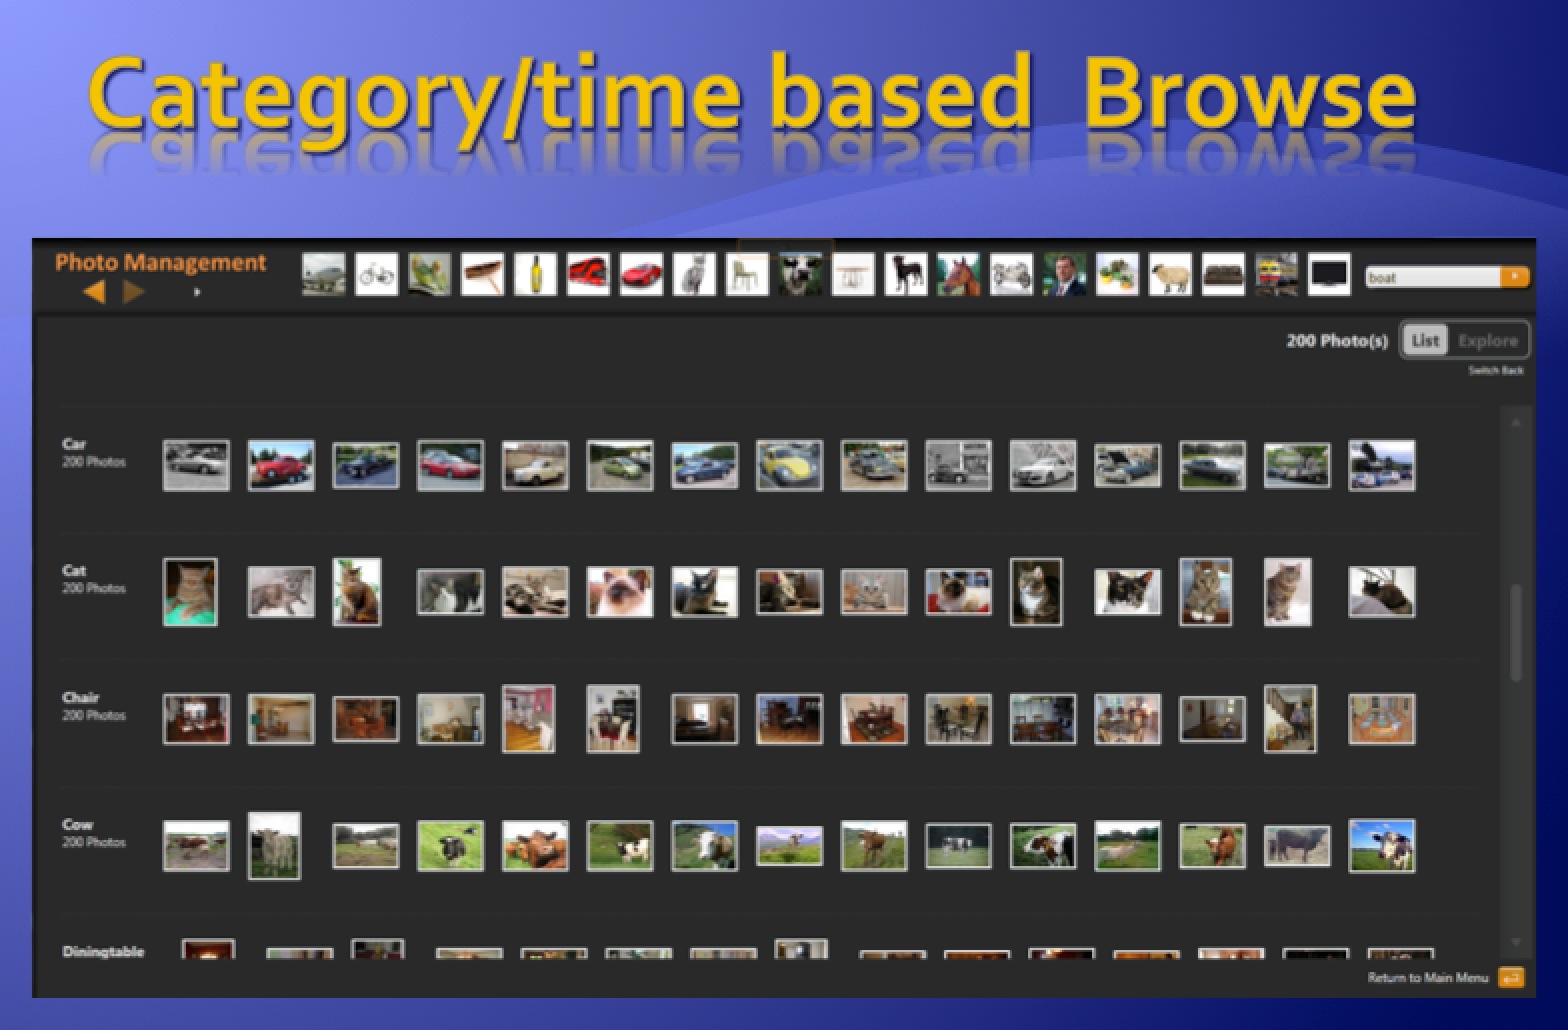Select the red bus category icon
The height and width of the screenshot is (1030, 1568).
[x=589, y=274]
